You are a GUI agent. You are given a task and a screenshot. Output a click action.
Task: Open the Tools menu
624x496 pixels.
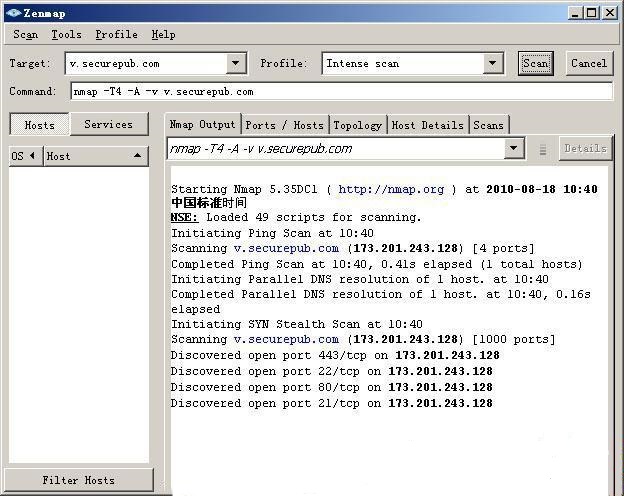coord(66,34)
